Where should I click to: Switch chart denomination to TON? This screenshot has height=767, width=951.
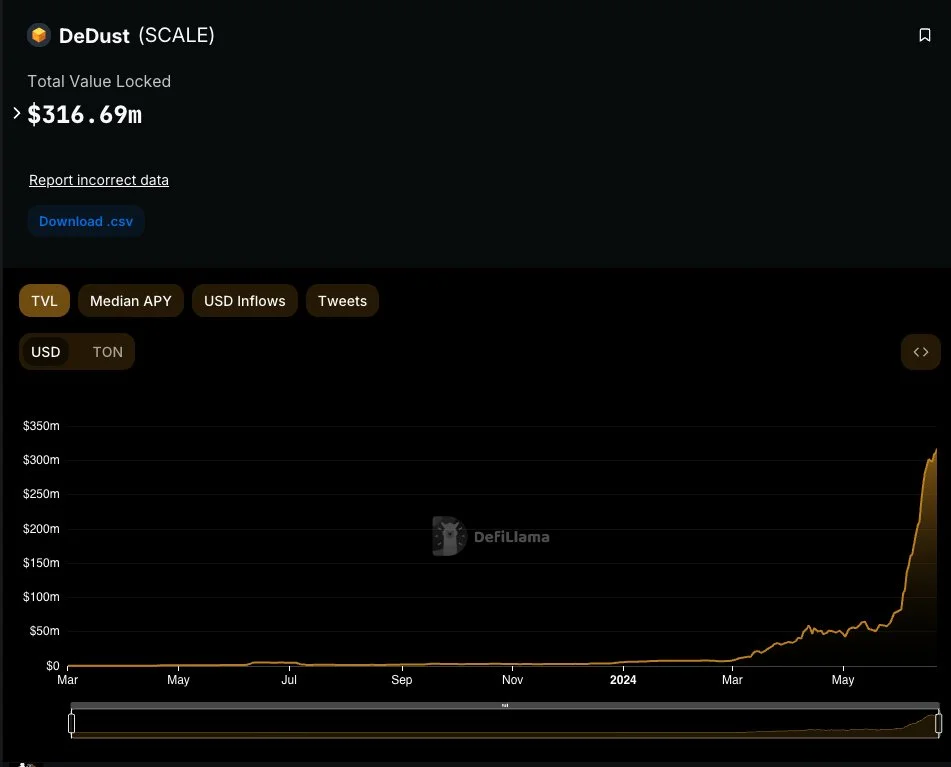point(107,352)
